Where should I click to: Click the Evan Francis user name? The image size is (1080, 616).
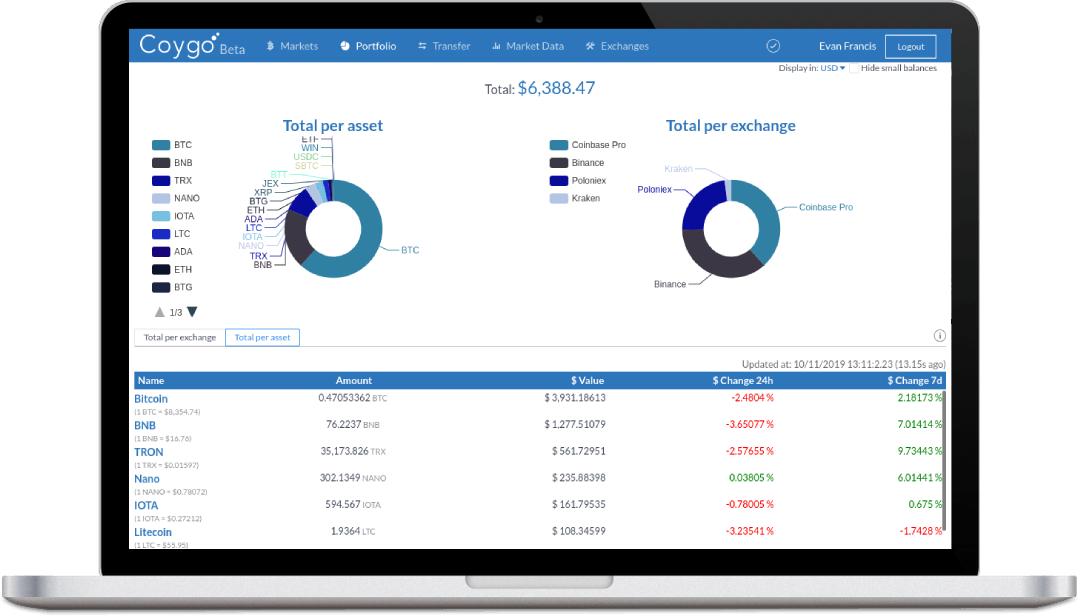(847, 46)
